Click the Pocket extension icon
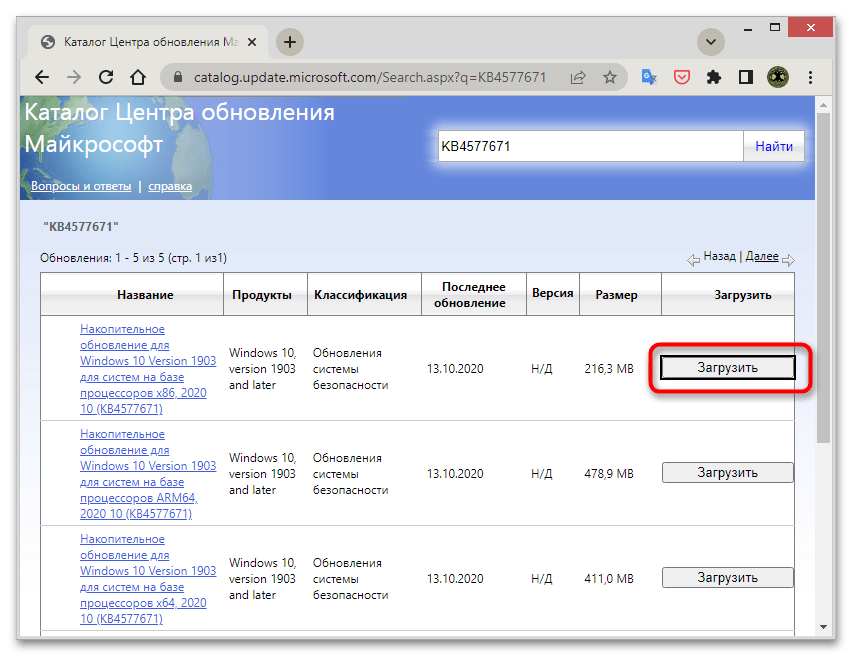The height and width of the screenshot is (656, 852). point(681,77)
